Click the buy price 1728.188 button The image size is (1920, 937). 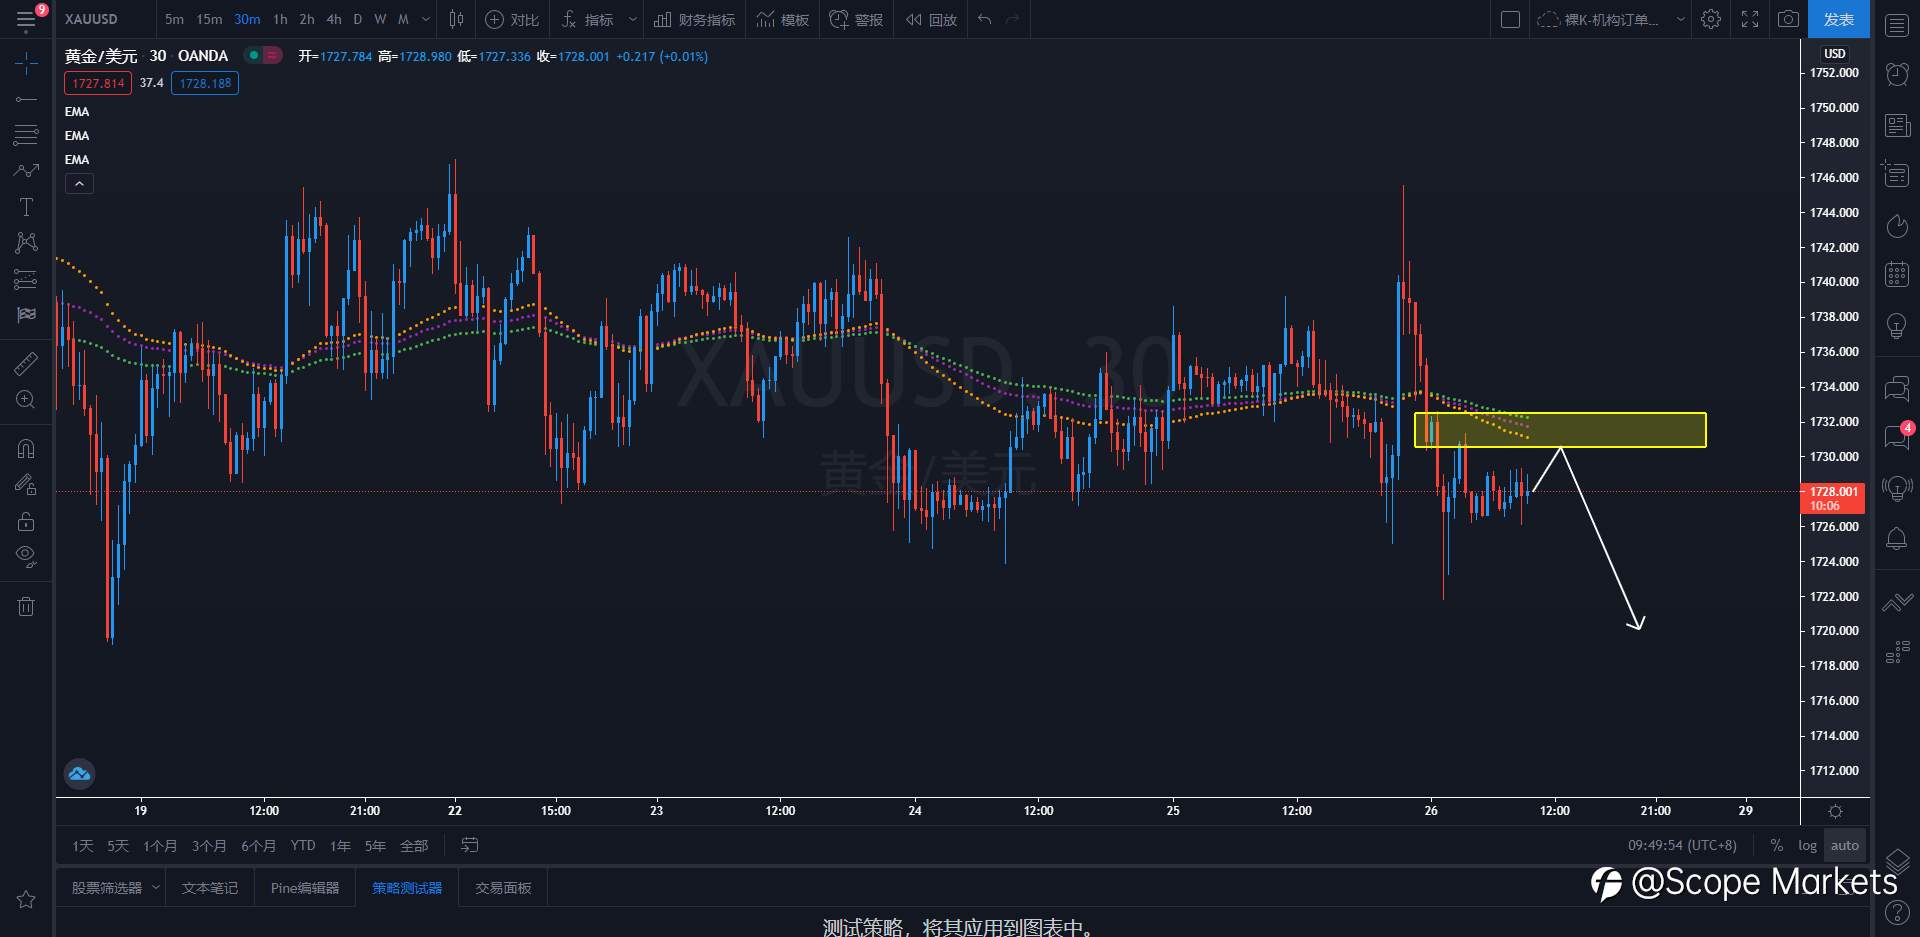point(205,83)
